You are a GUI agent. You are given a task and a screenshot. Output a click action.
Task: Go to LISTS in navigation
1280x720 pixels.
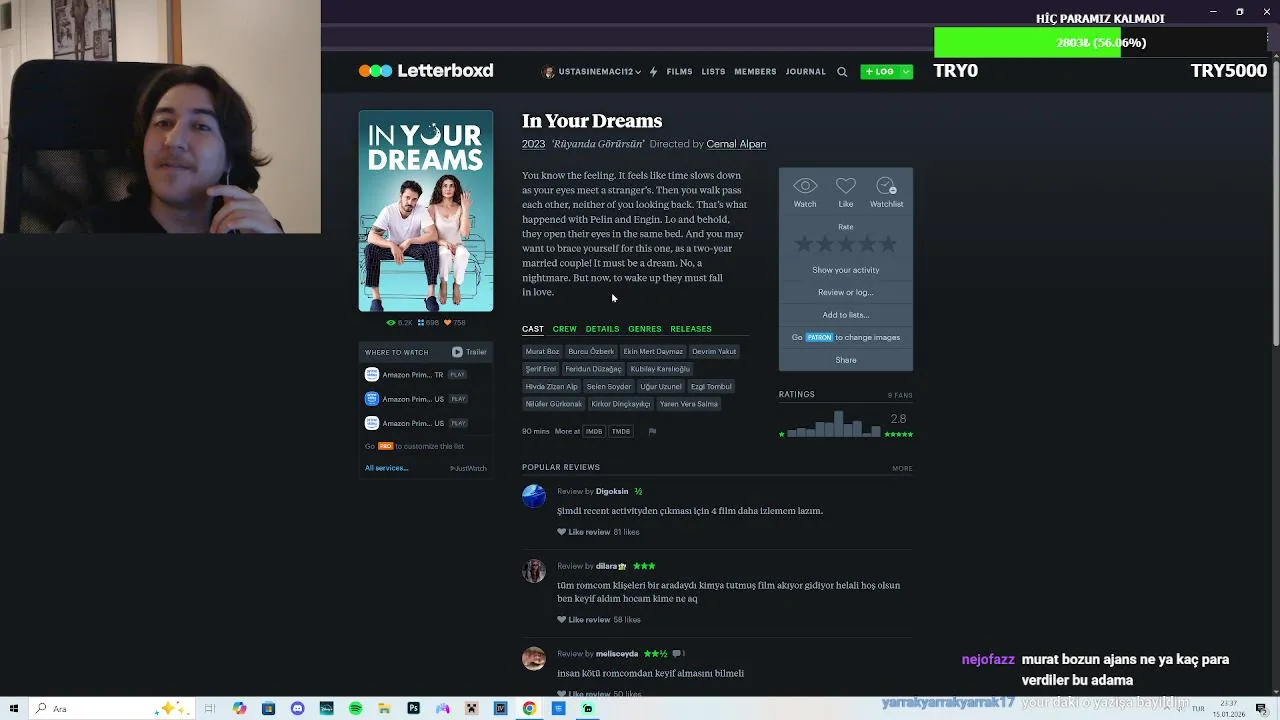[713, 72]
